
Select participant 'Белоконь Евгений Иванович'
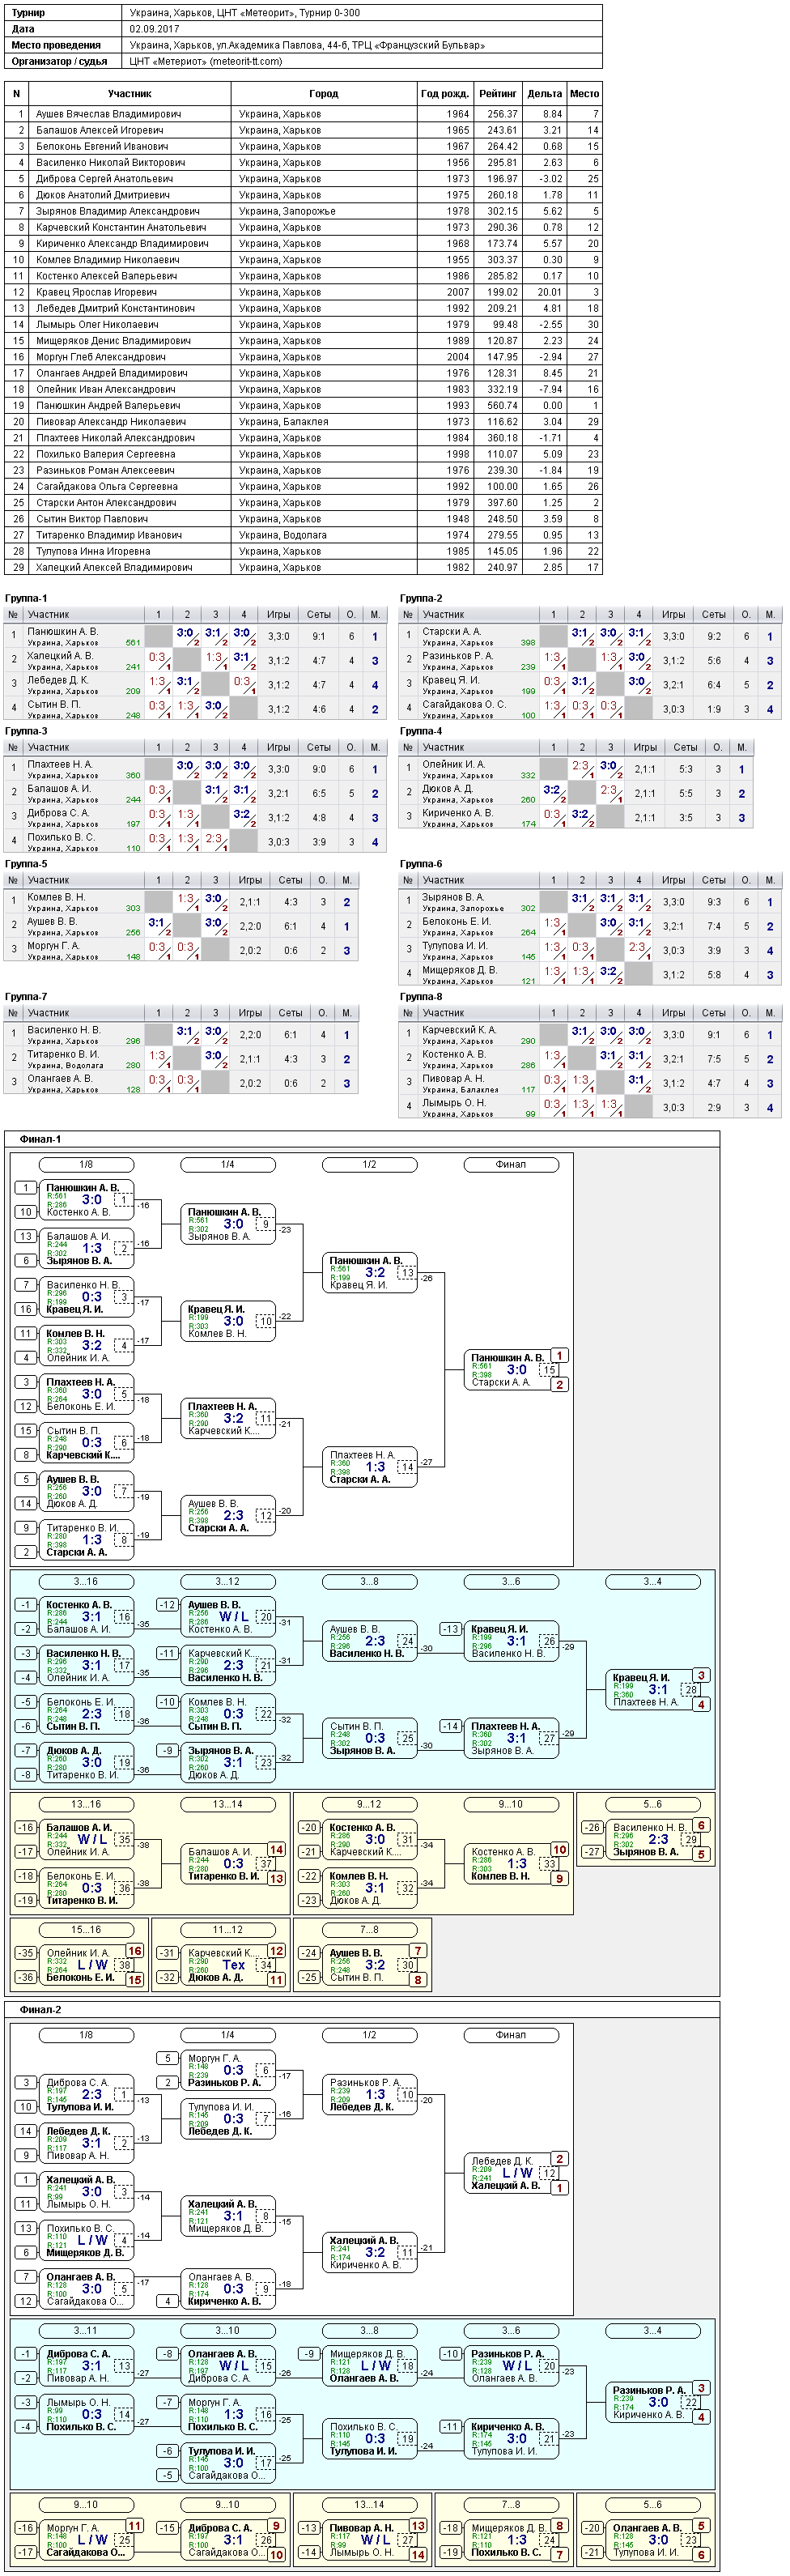coord(102,146)
